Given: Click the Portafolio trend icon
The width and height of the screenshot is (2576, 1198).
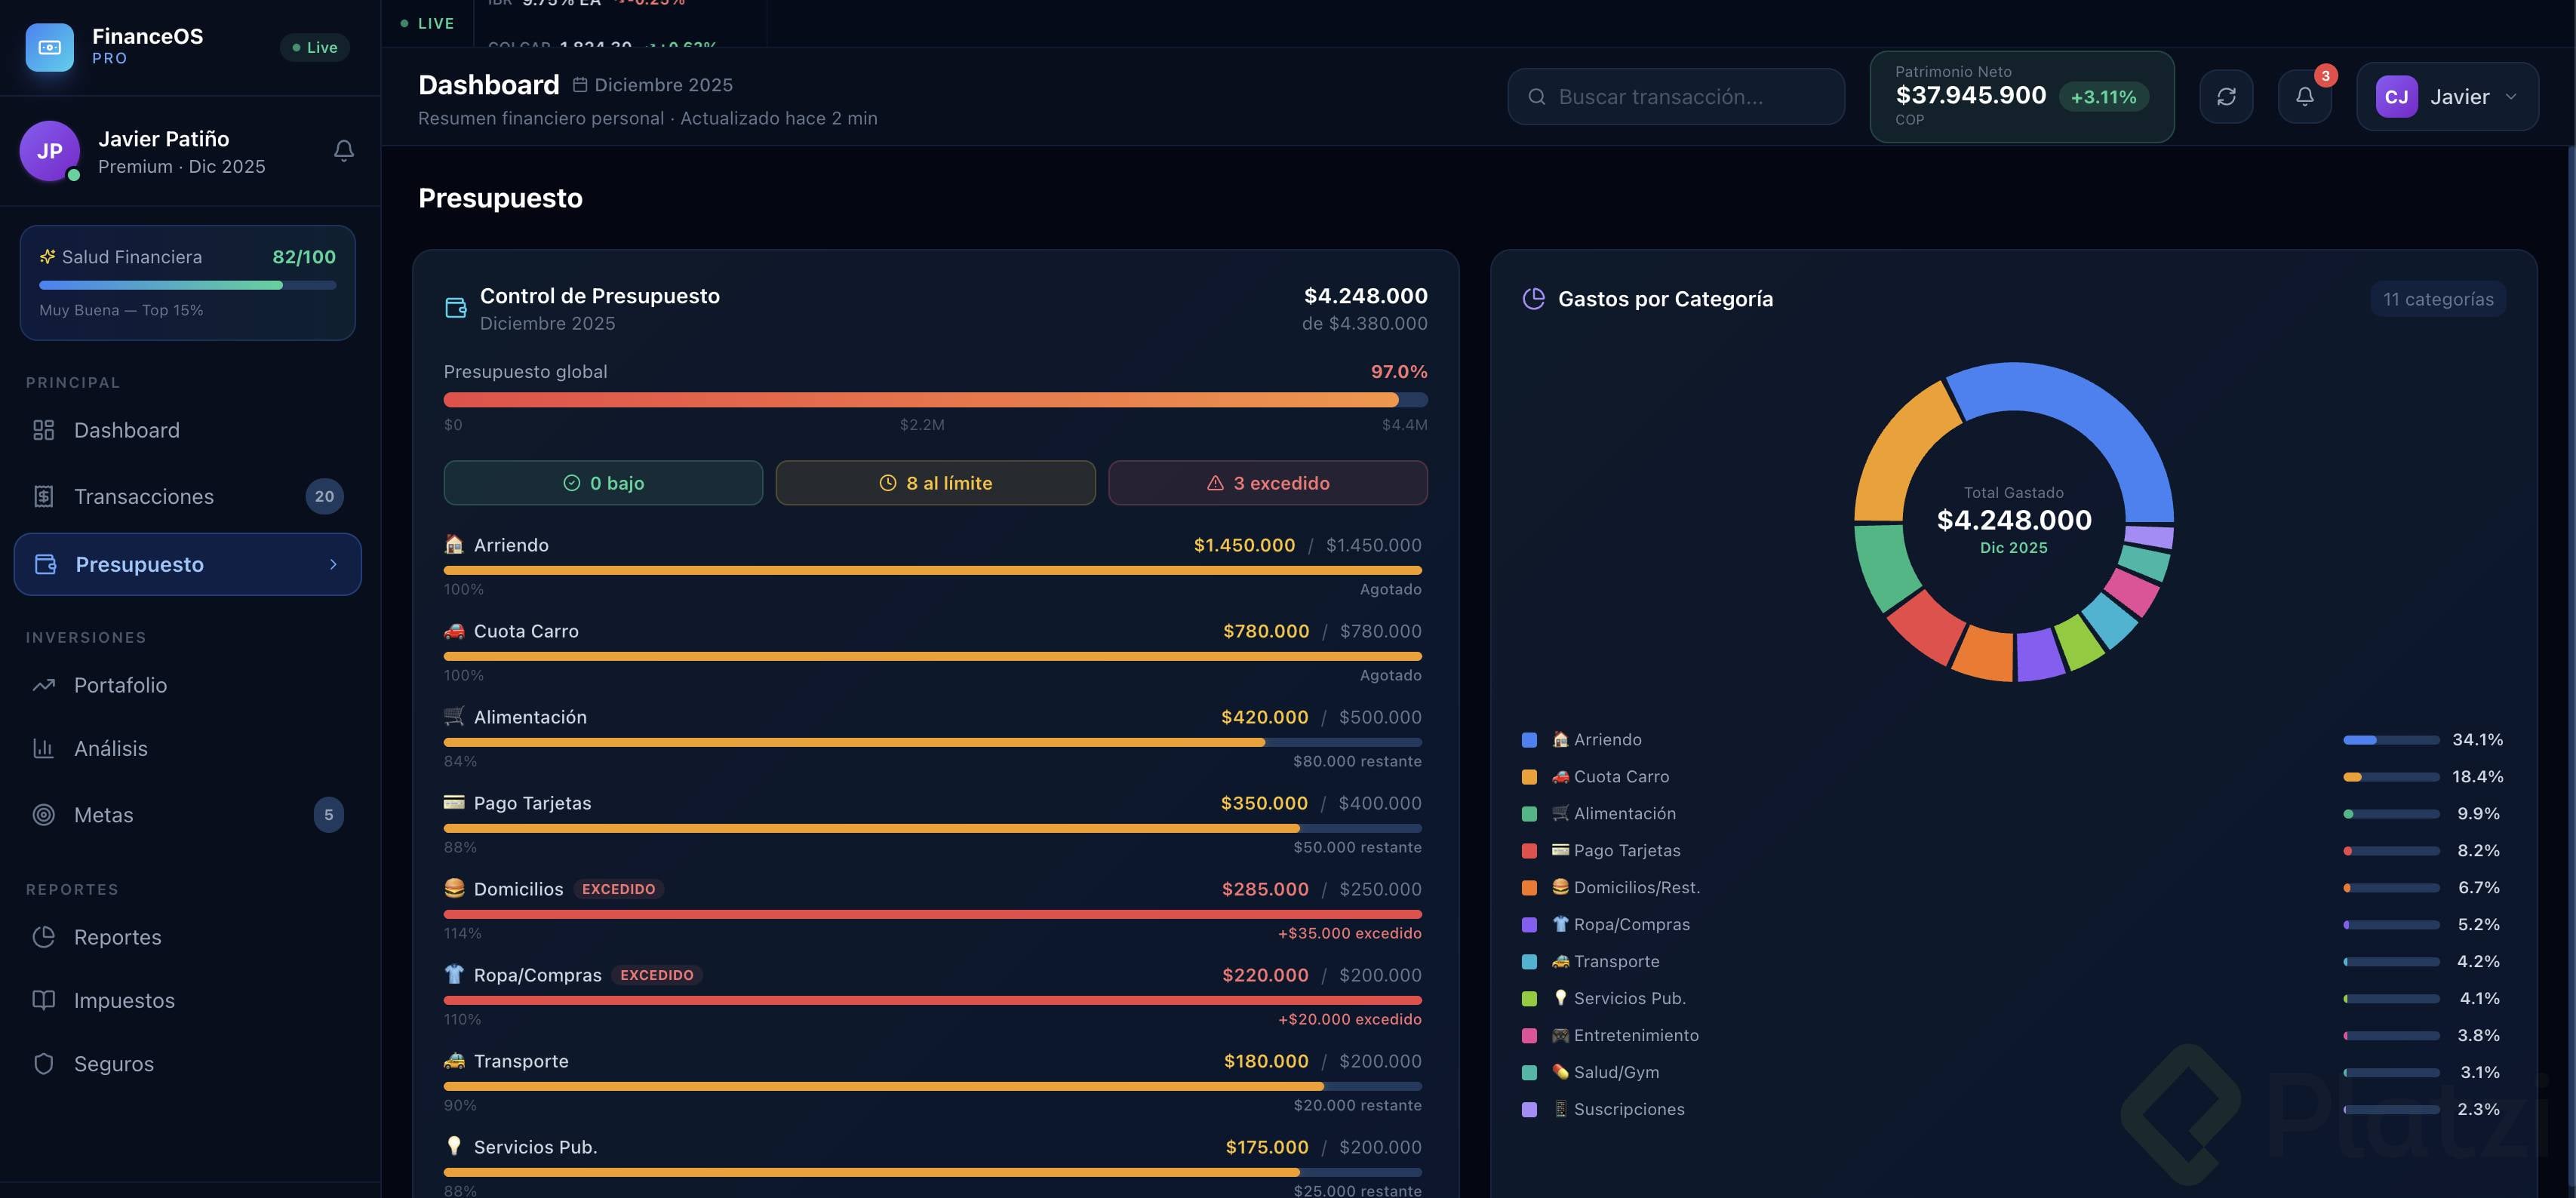Looking at the screenshot, I should [x=43, y=685].
